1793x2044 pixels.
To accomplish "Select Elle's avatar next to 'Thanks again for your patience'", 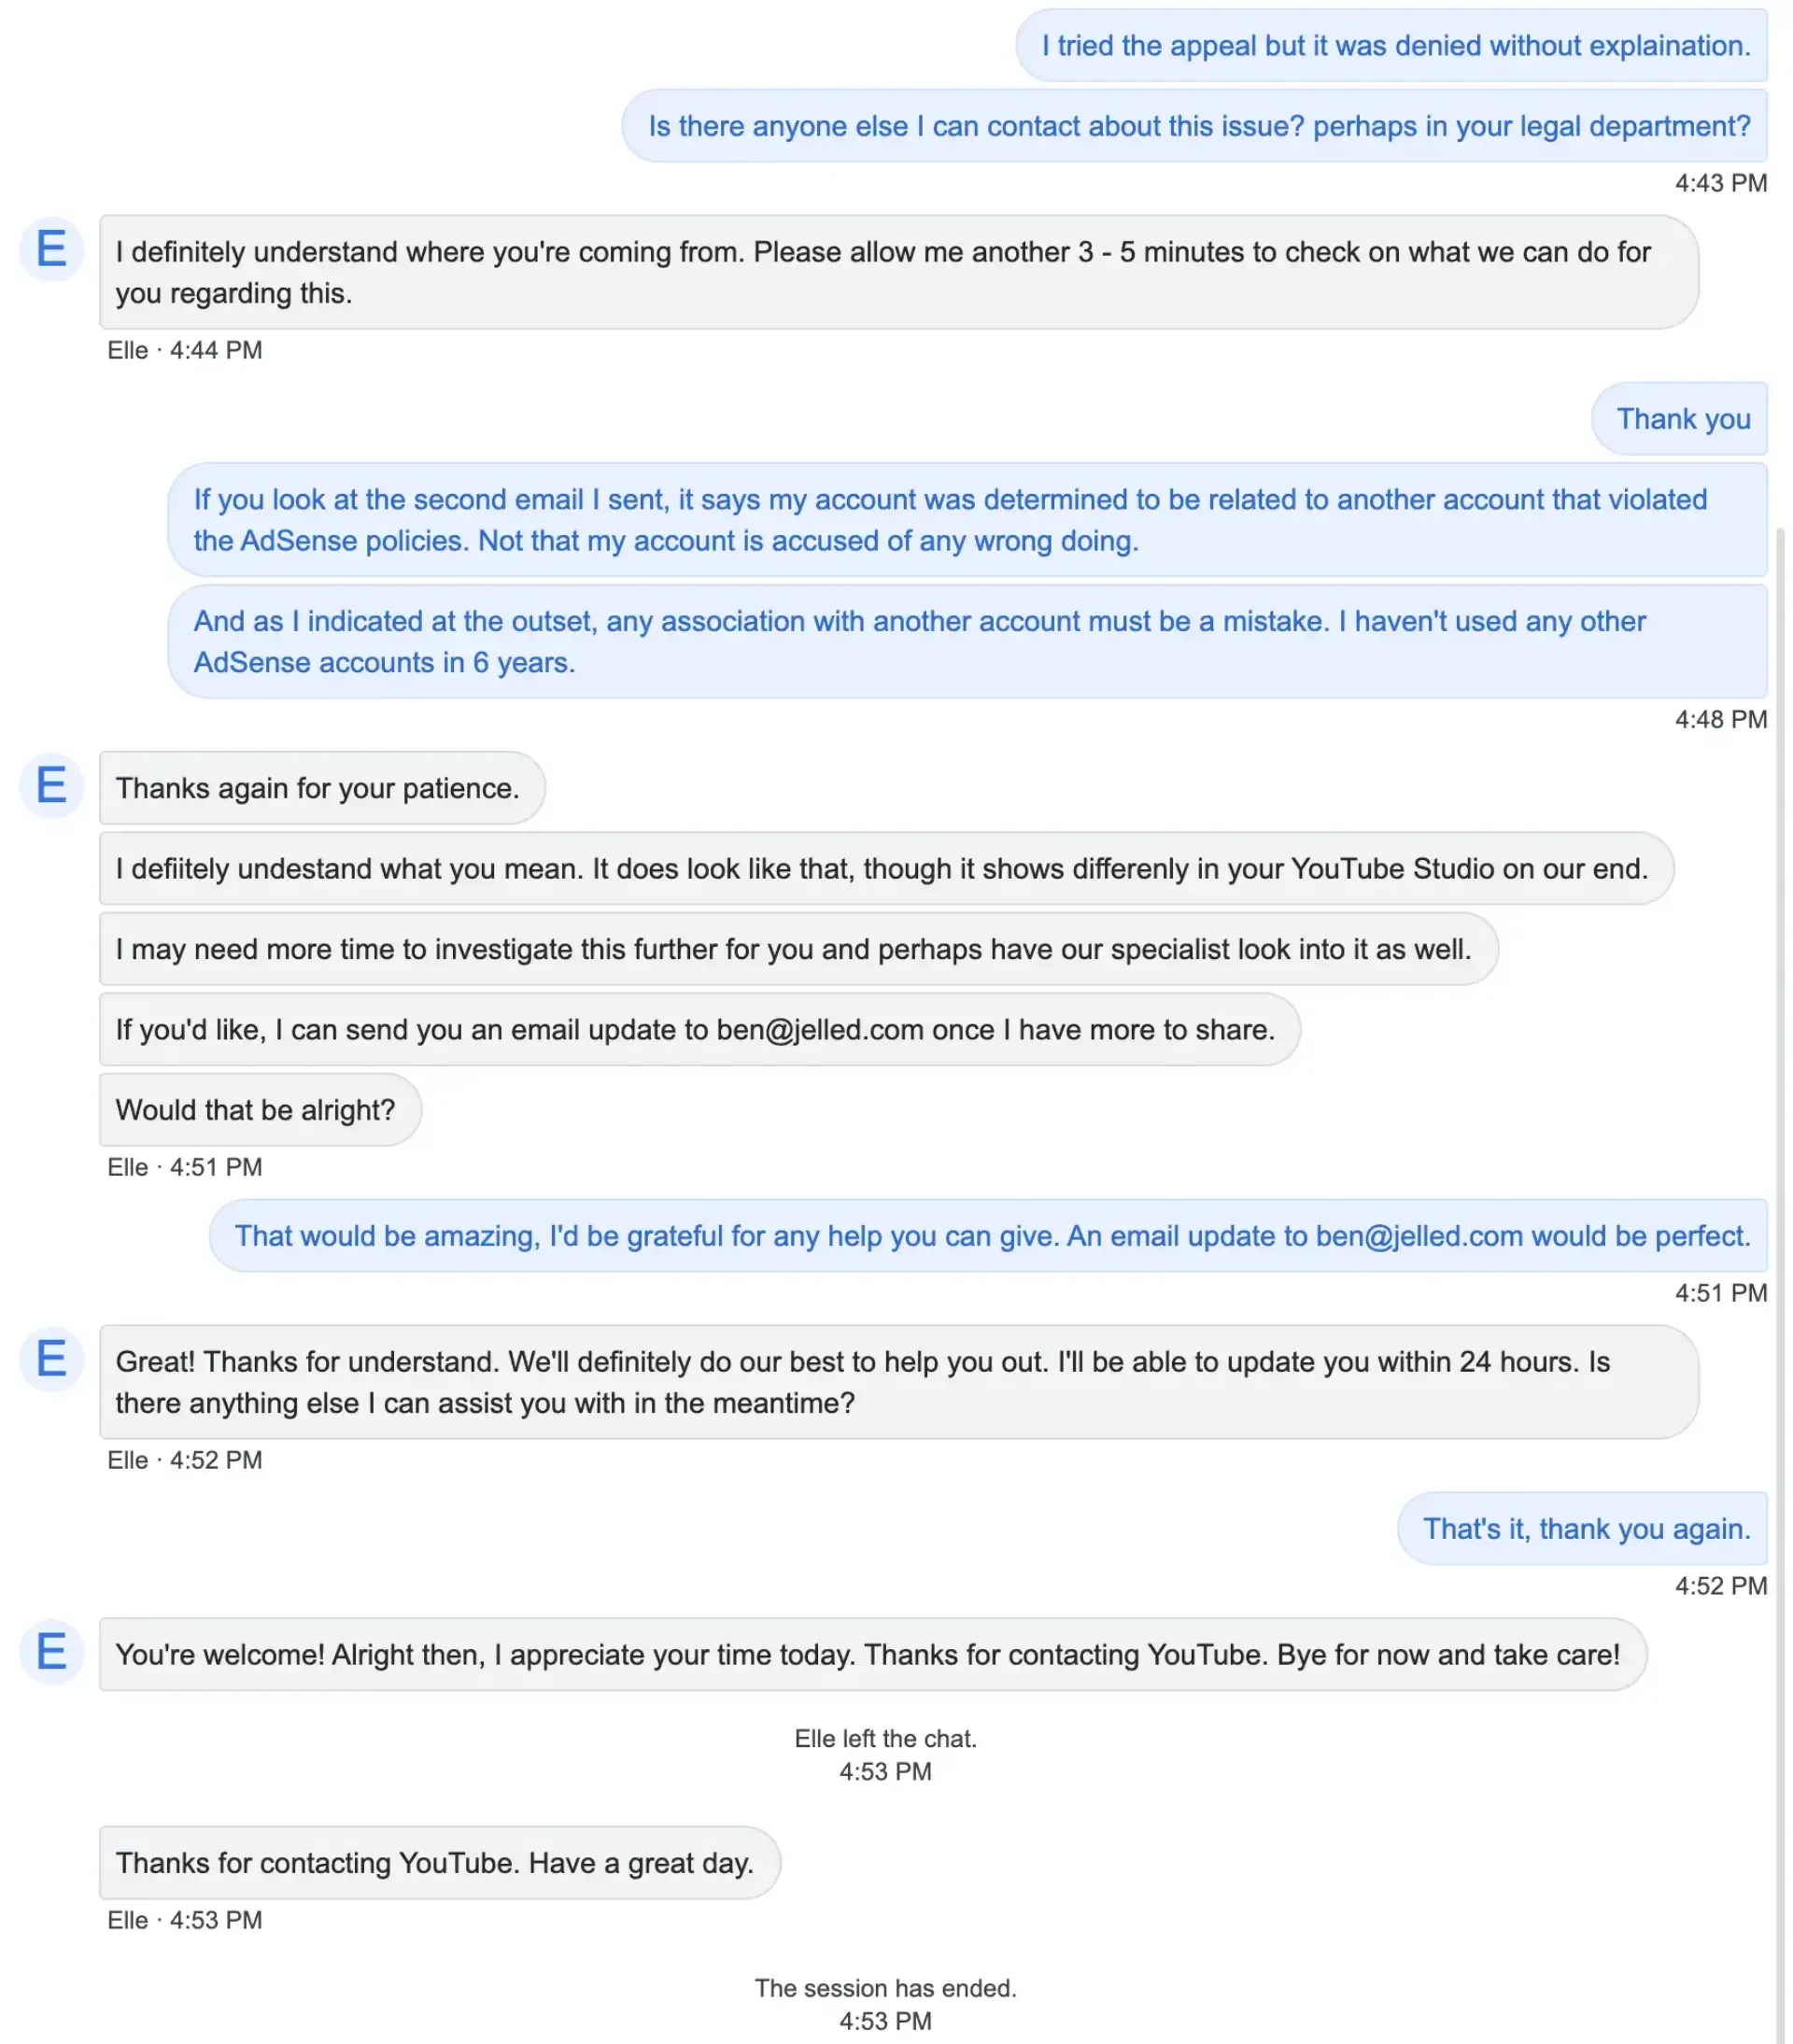I will (51, 786).
